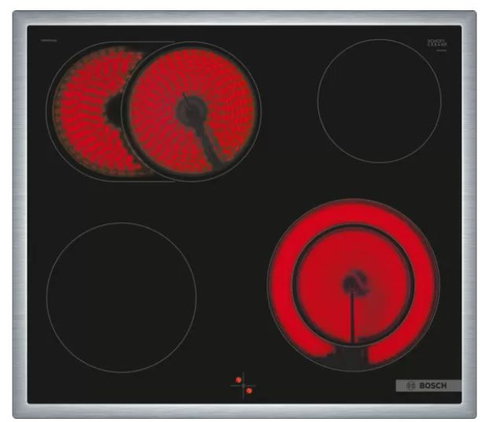500x422 pixels.
Task: Select the unlit bottom-left cooking zone
Action: pos(121,297)
